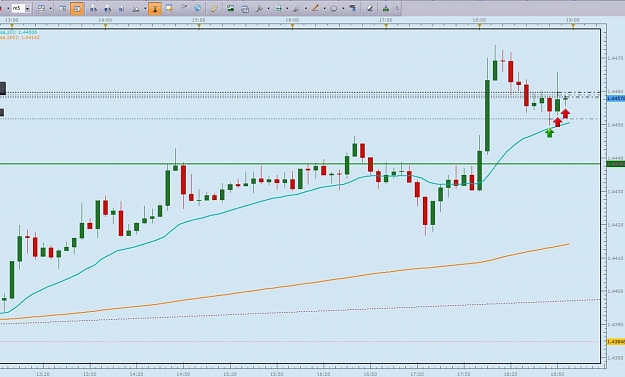The width and height of the screenshot is (625, 377).
Task: Select the grey pen channel drawing tool
Action: 297,8
